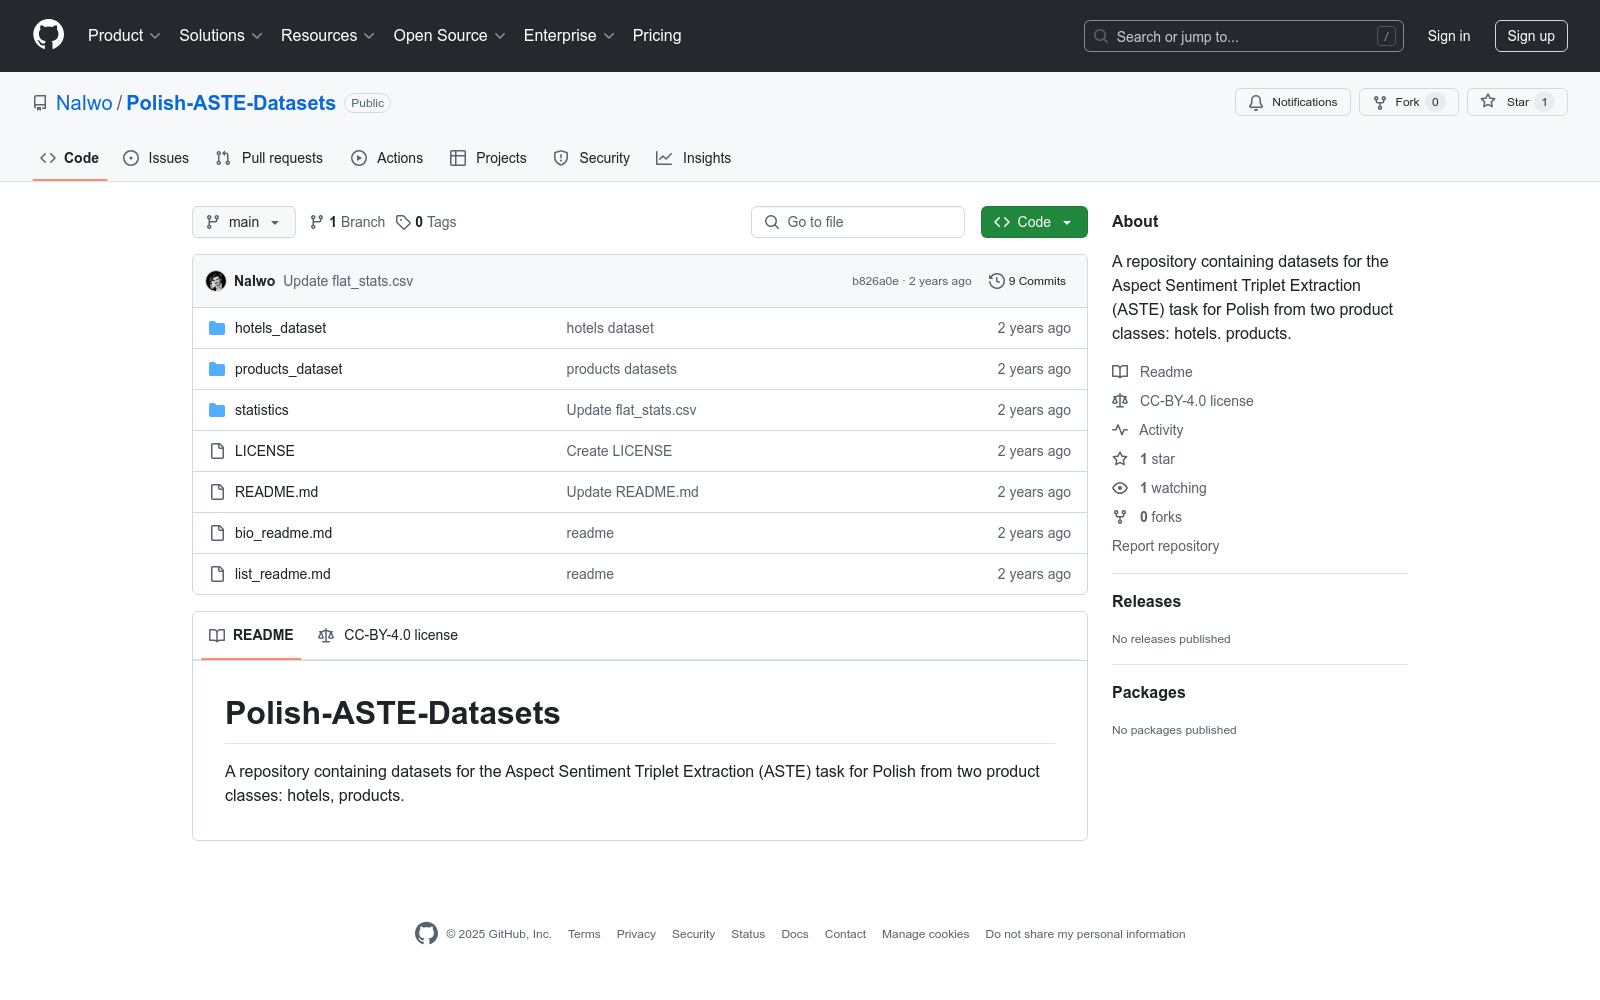
Task: Click the pulse icon next to Activity
Action: [x=1120, y=430]
